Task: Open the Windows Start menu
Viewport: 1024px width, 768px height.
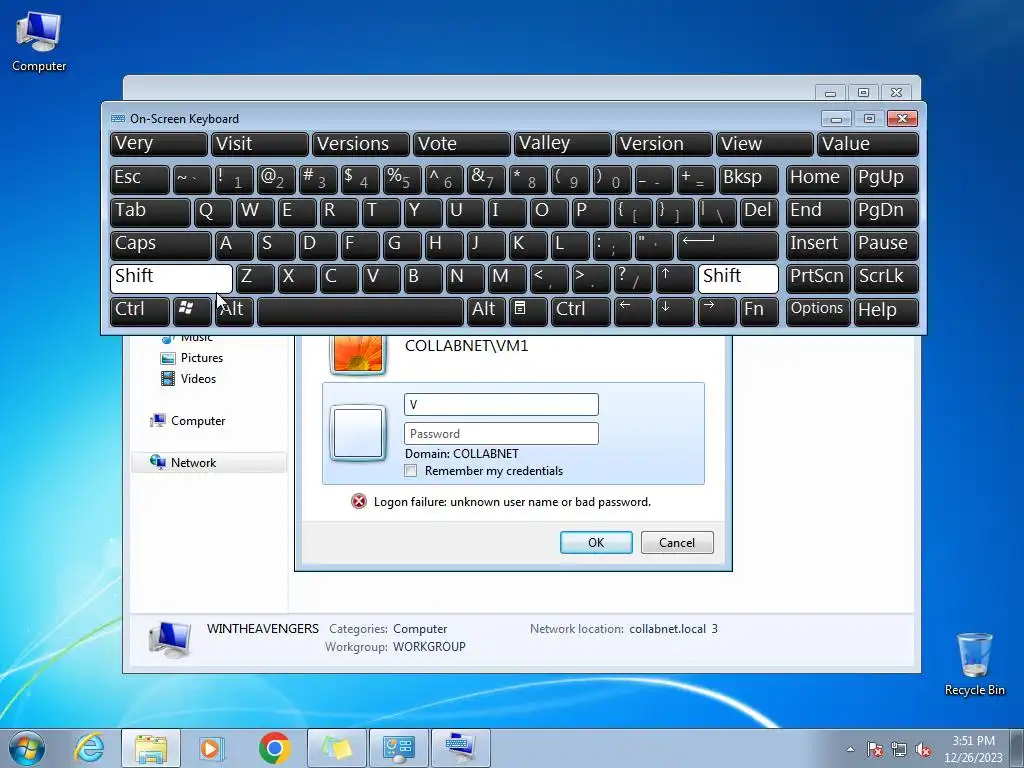Action: coord(27,748)
